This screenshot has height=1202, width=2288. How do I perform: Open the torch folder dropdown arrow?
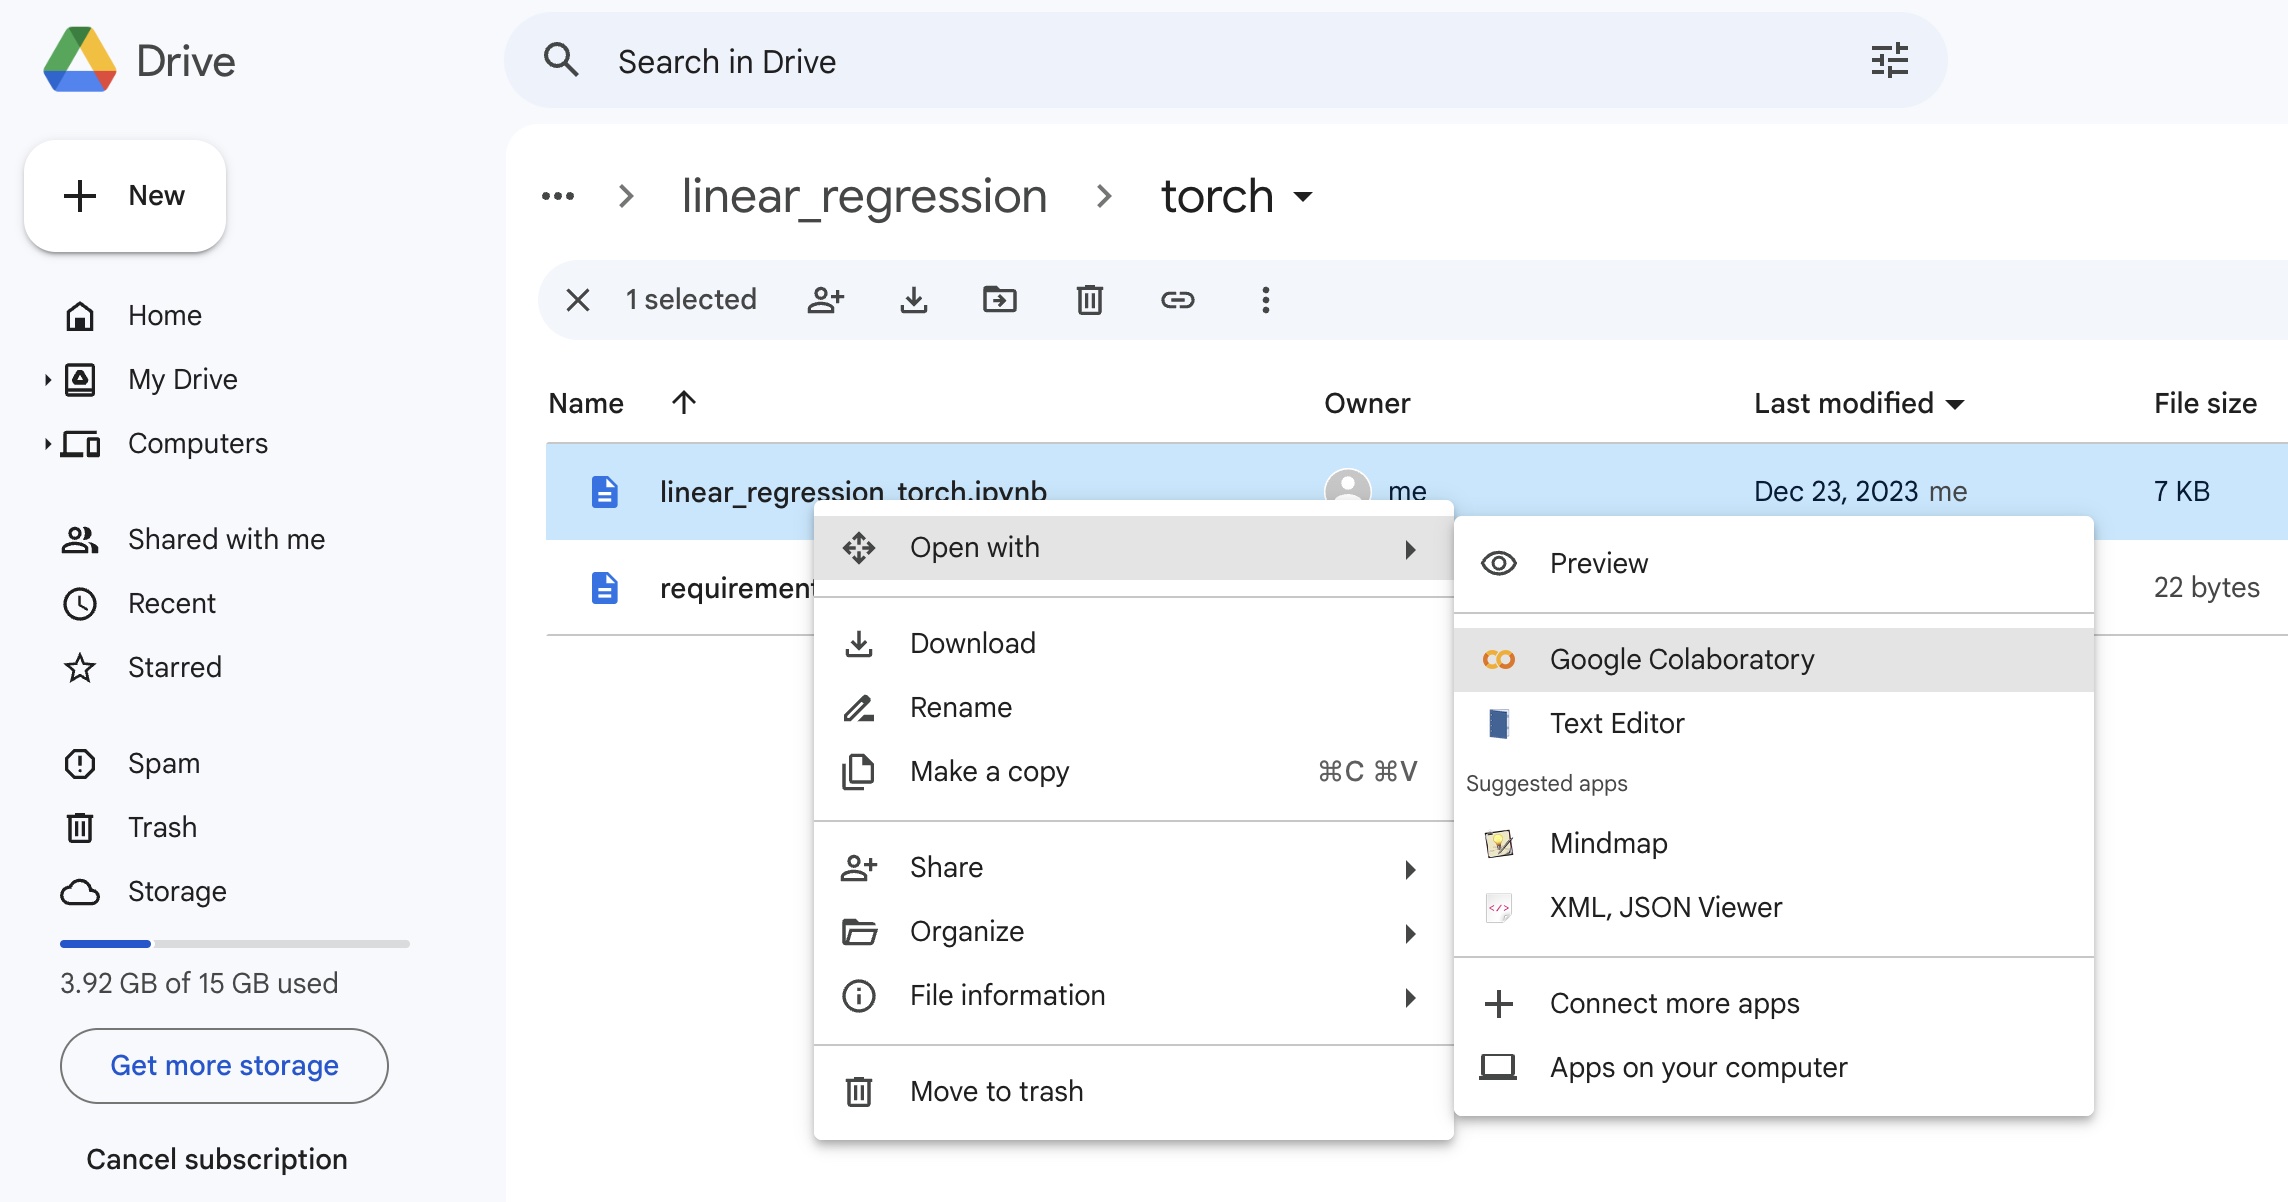click(x=1302, y=197)
